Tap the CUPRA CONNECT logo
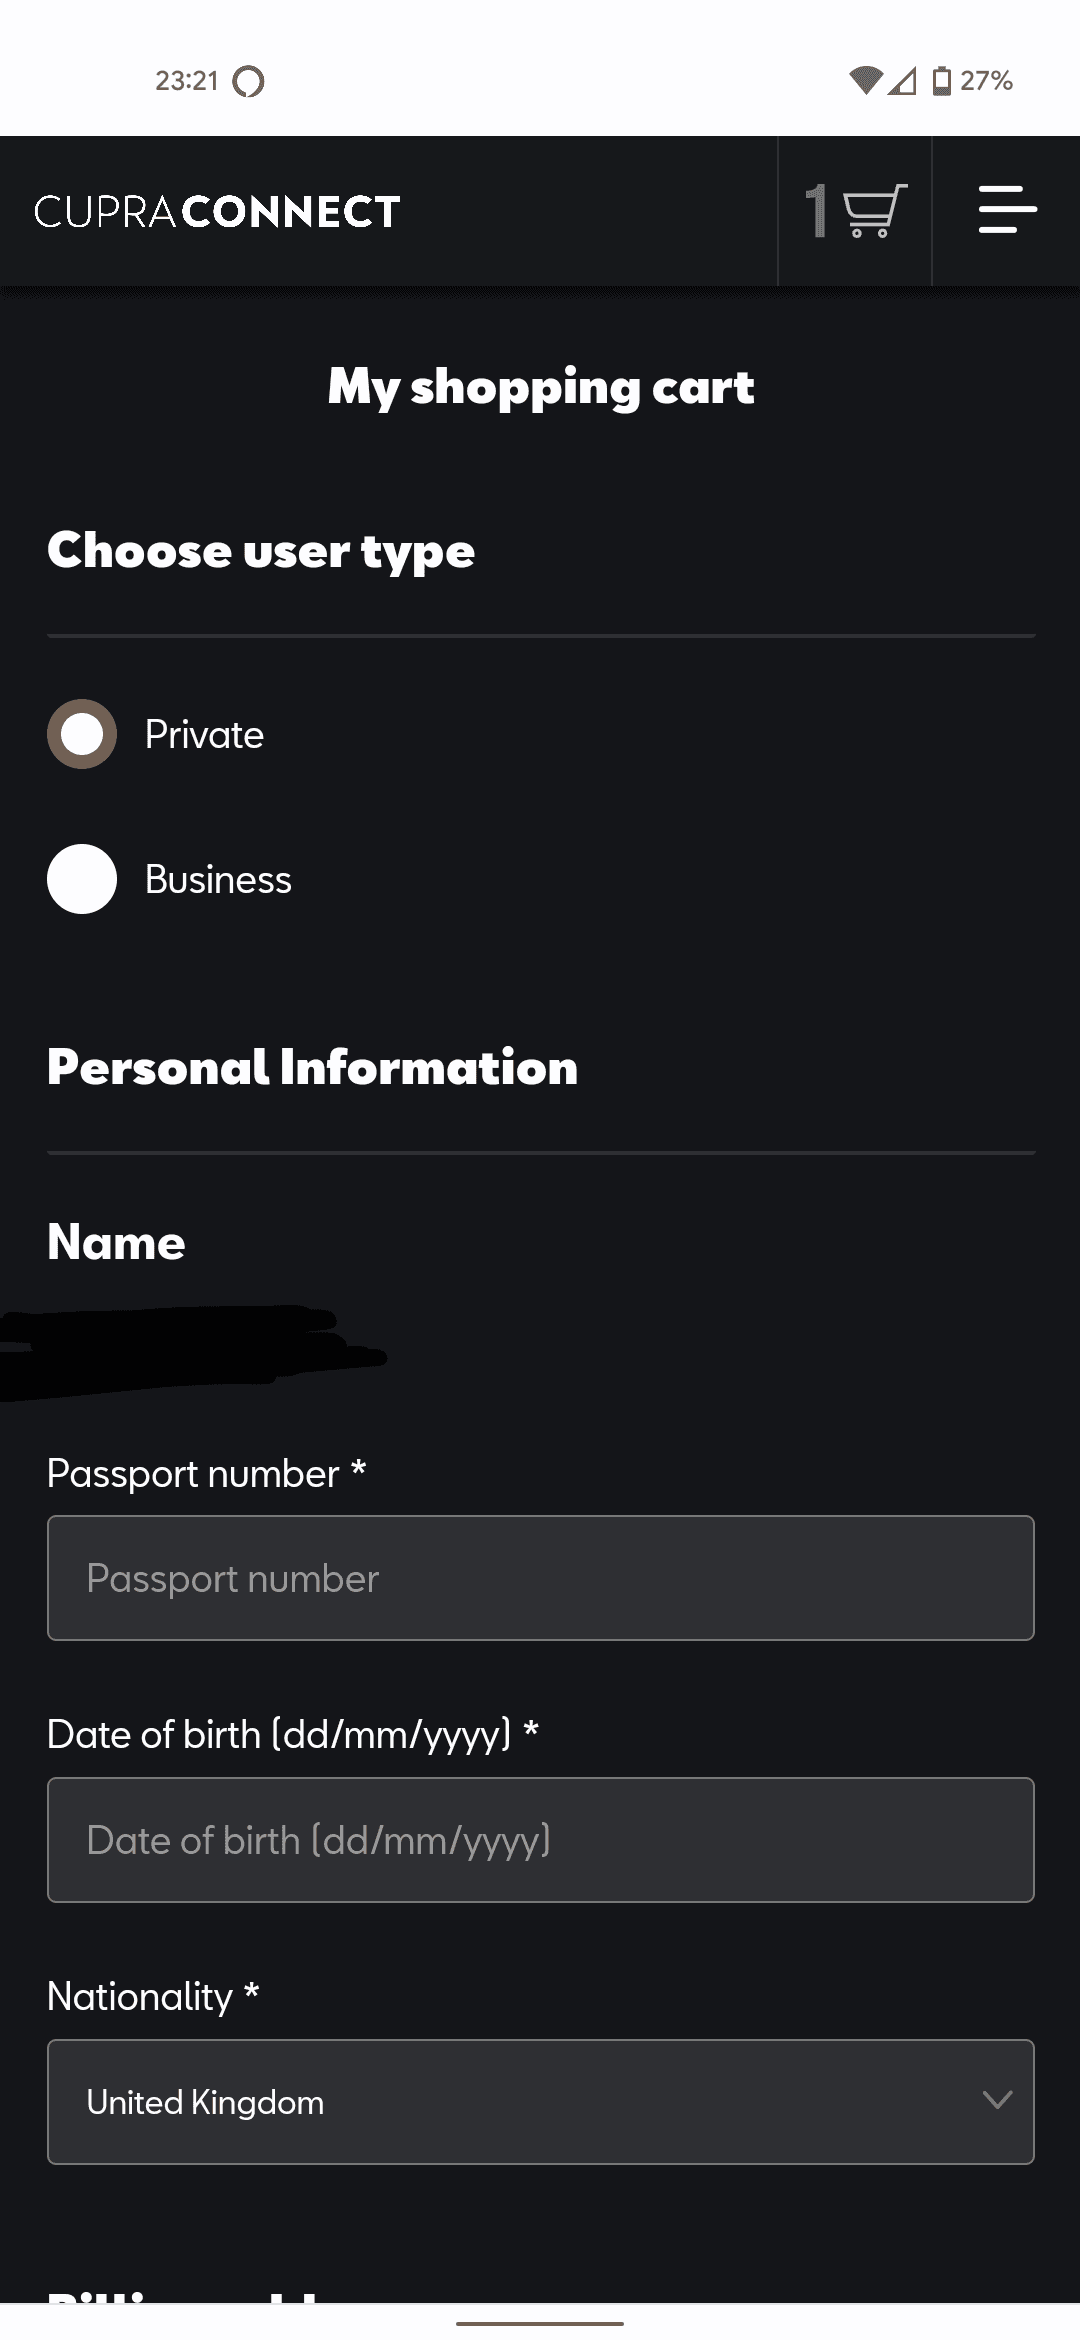Viewport: 1080px width, 2340px height. click(217, 212)
